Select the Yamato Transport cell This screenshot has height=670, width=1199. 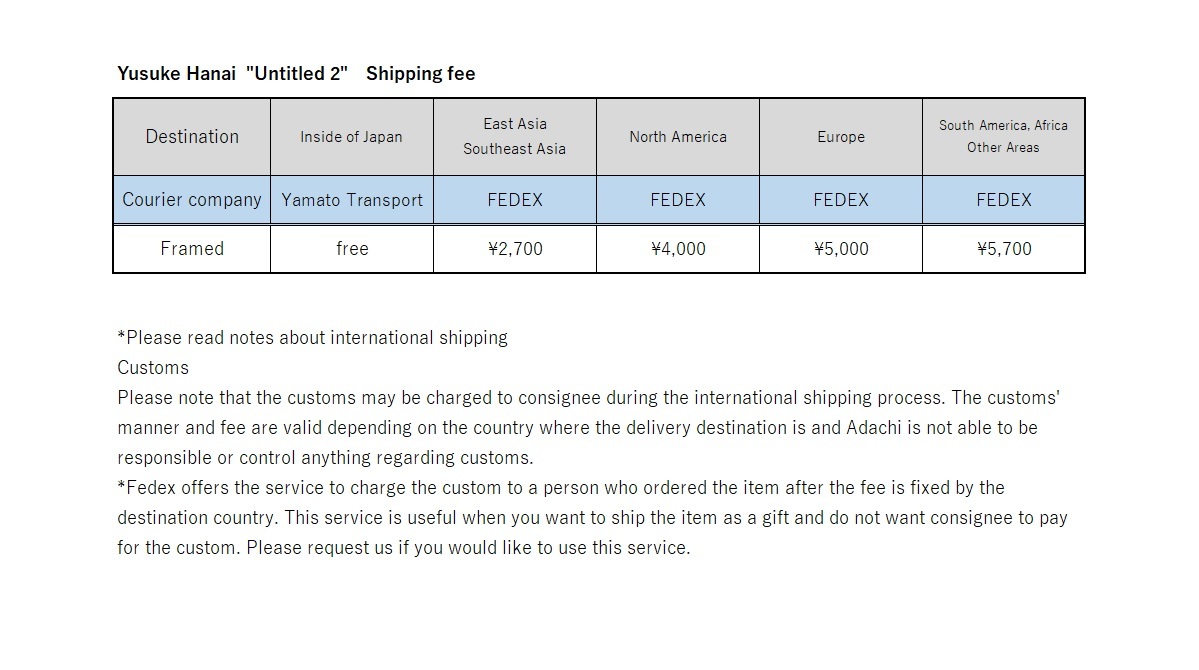pos(352,200)
